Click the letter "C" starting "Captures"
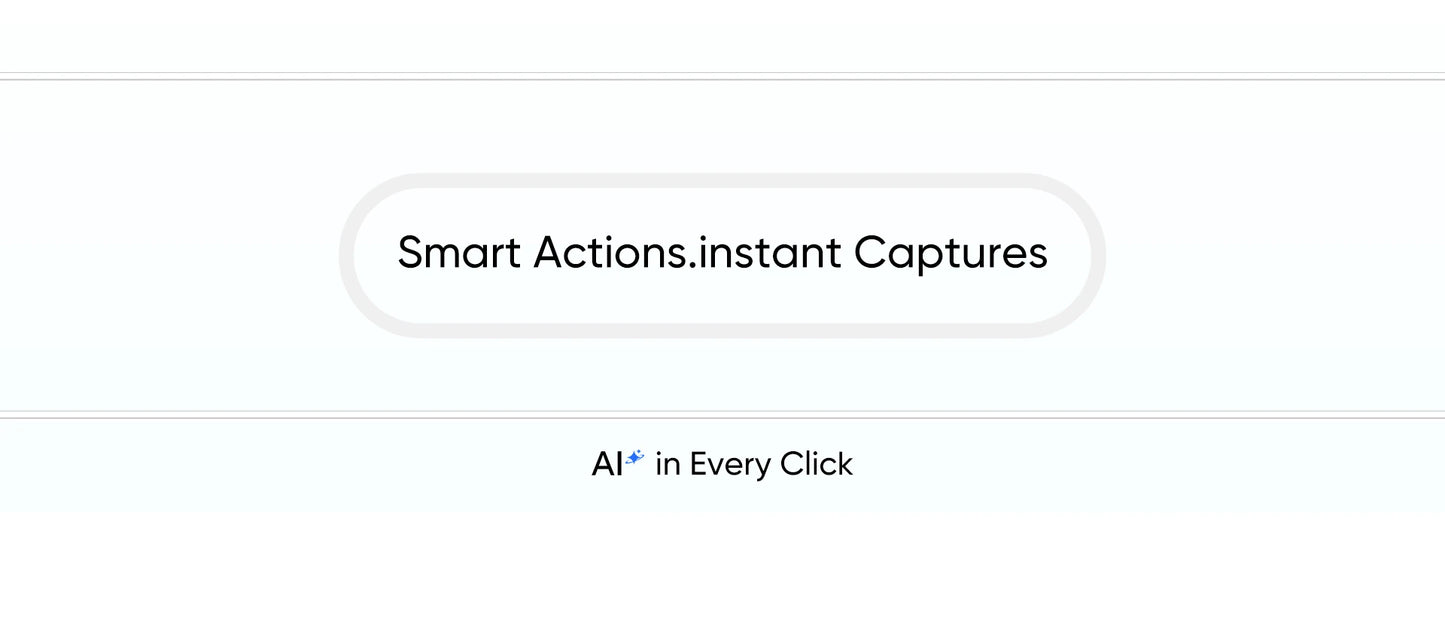Screen dimensions: 1445x634 [868, 253]
